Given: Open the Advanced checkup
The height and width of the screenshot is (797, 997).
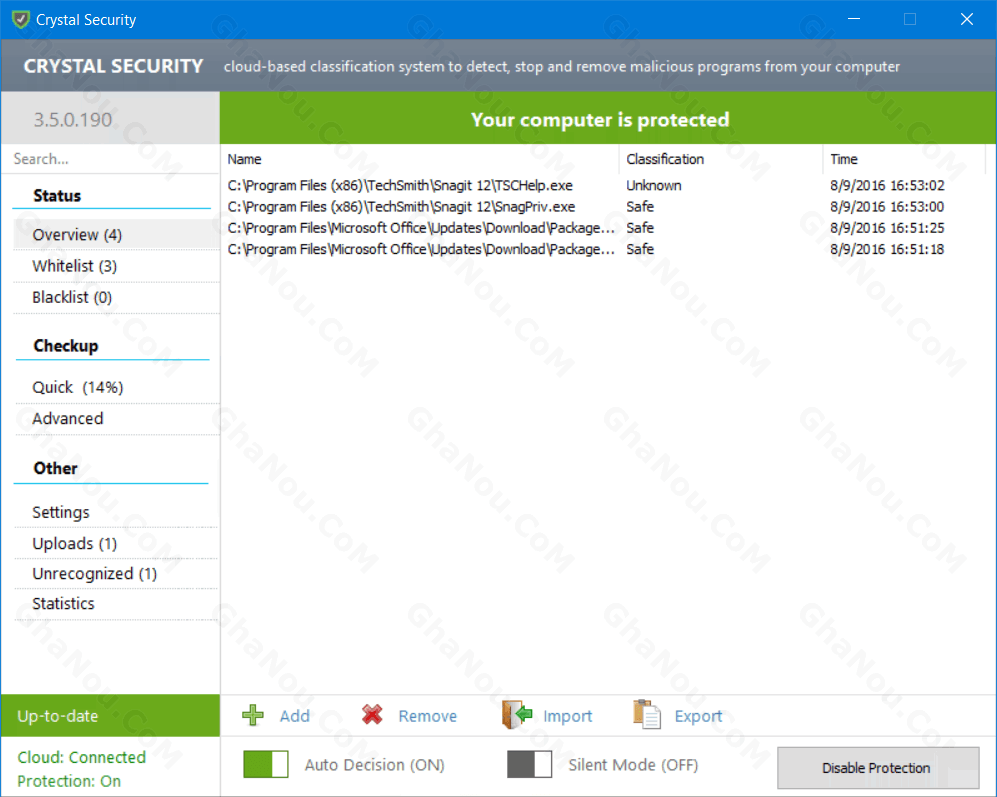Looking at the screenshot, I should click(116, 419).
